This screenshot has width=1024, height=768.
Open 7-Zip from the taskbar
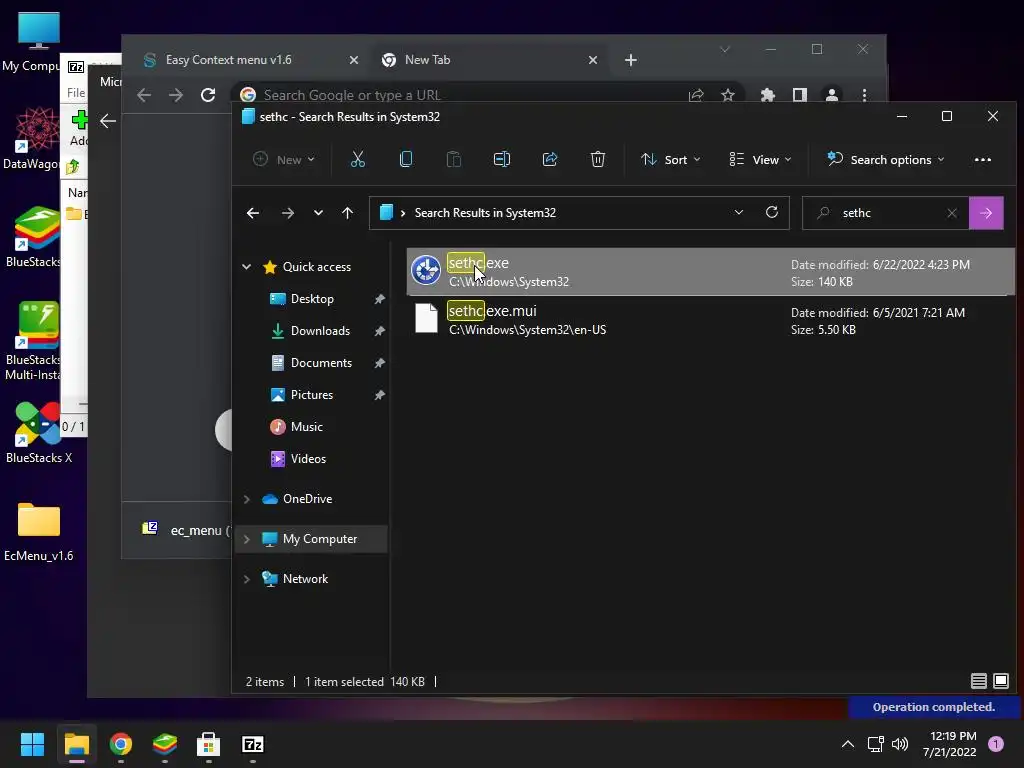coord(253,744)
